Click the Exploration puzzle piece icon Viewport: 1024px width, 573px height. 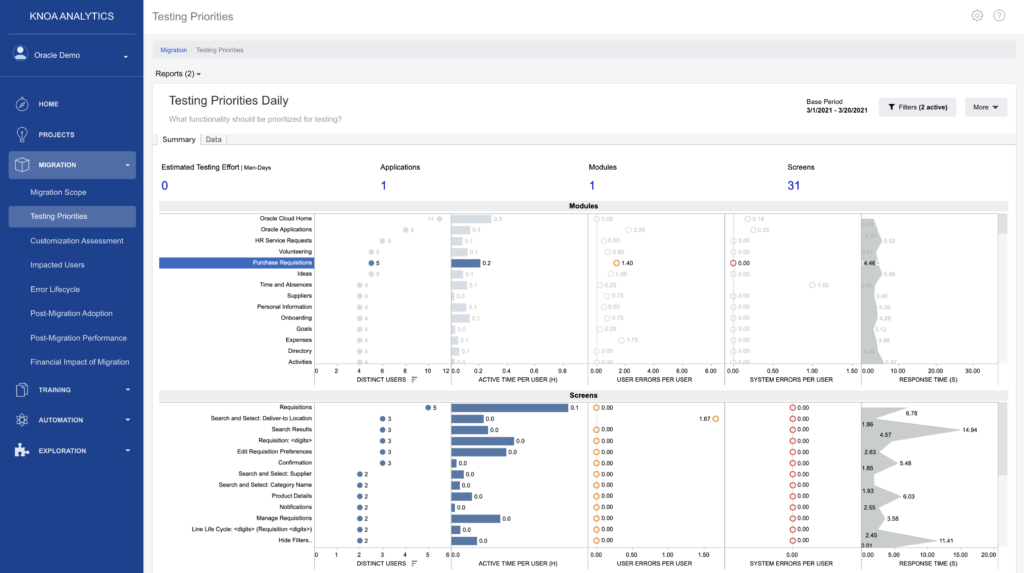click(22, 450)
